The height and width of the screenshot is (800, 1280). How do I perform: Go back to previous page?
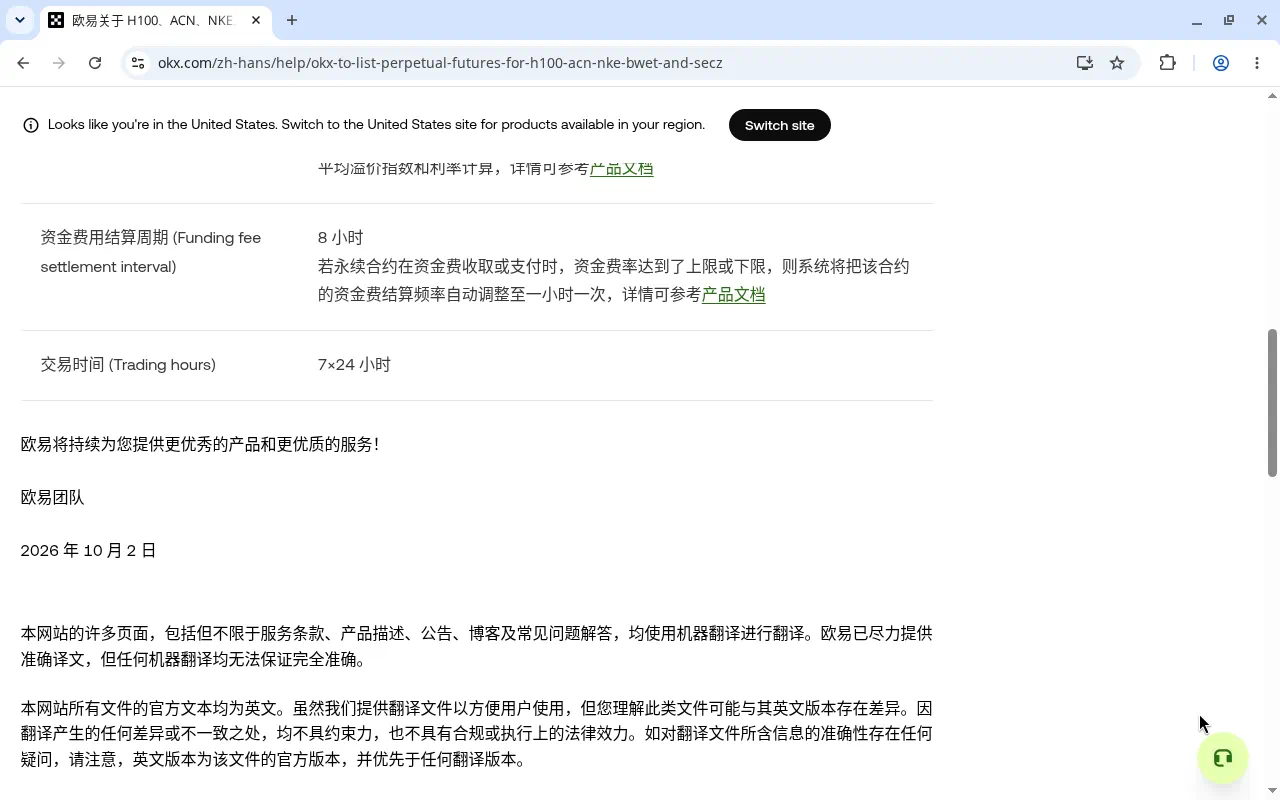click(x=23, y=63)
